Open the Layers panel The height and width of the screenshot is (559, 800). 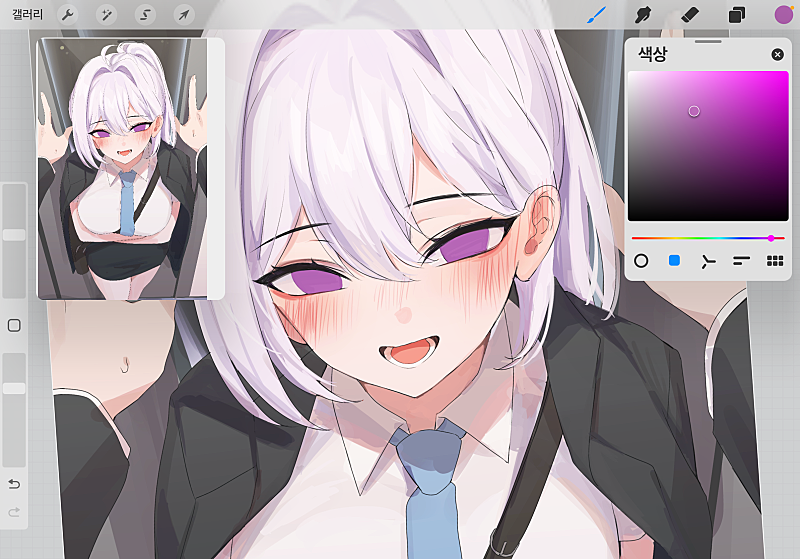click(737, 15)
